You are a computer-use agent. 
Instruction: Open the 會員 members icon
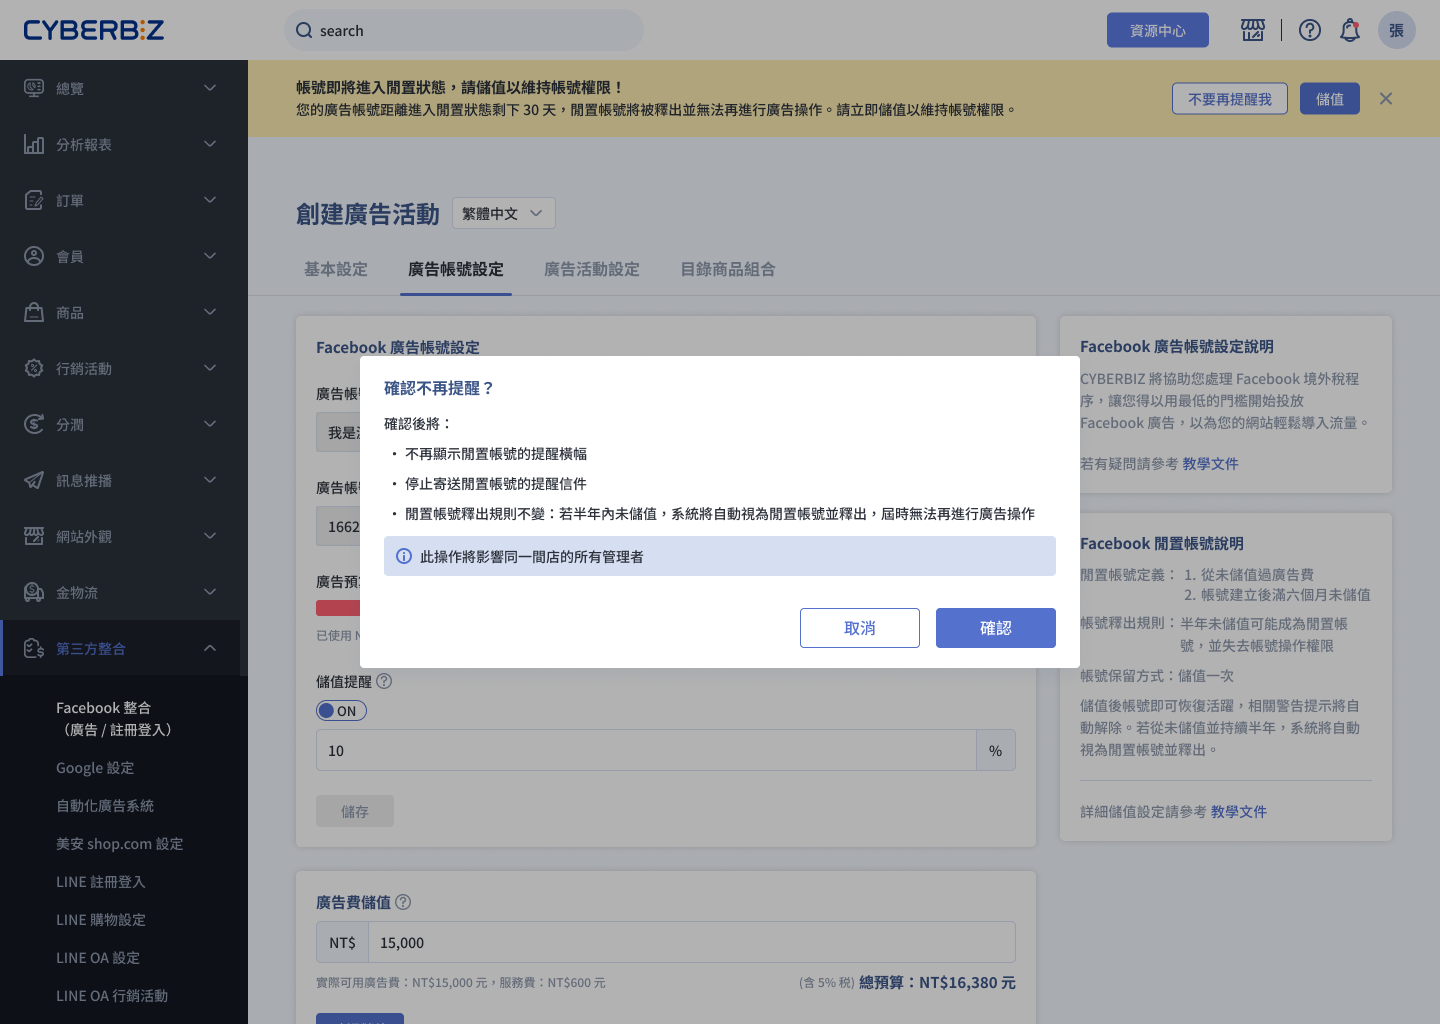[x=34, y=256]
